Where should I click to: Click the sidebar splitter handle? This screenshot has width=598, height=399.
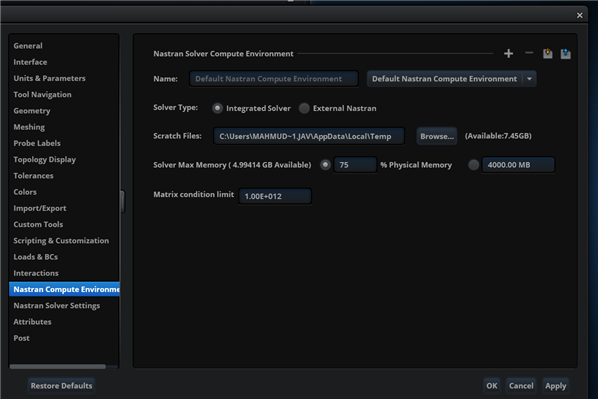122,201
